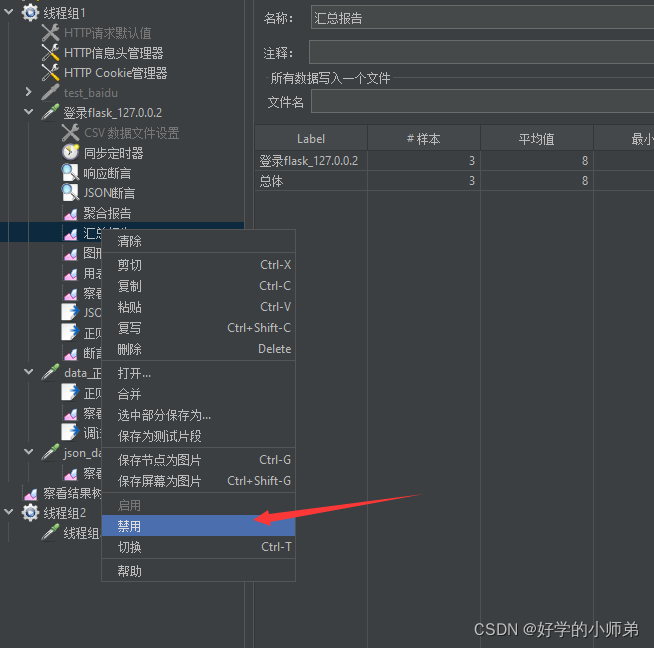This screenshot has width=654, height=648.
Task: Collapse the json_da sampler node
Action: coord(28,452)
